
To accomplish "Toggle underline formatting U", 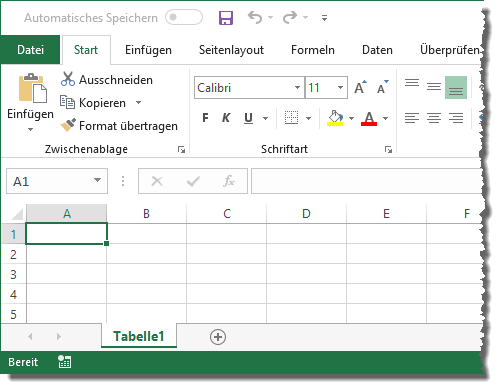I will pyautogui.click(x=248, y=118).
